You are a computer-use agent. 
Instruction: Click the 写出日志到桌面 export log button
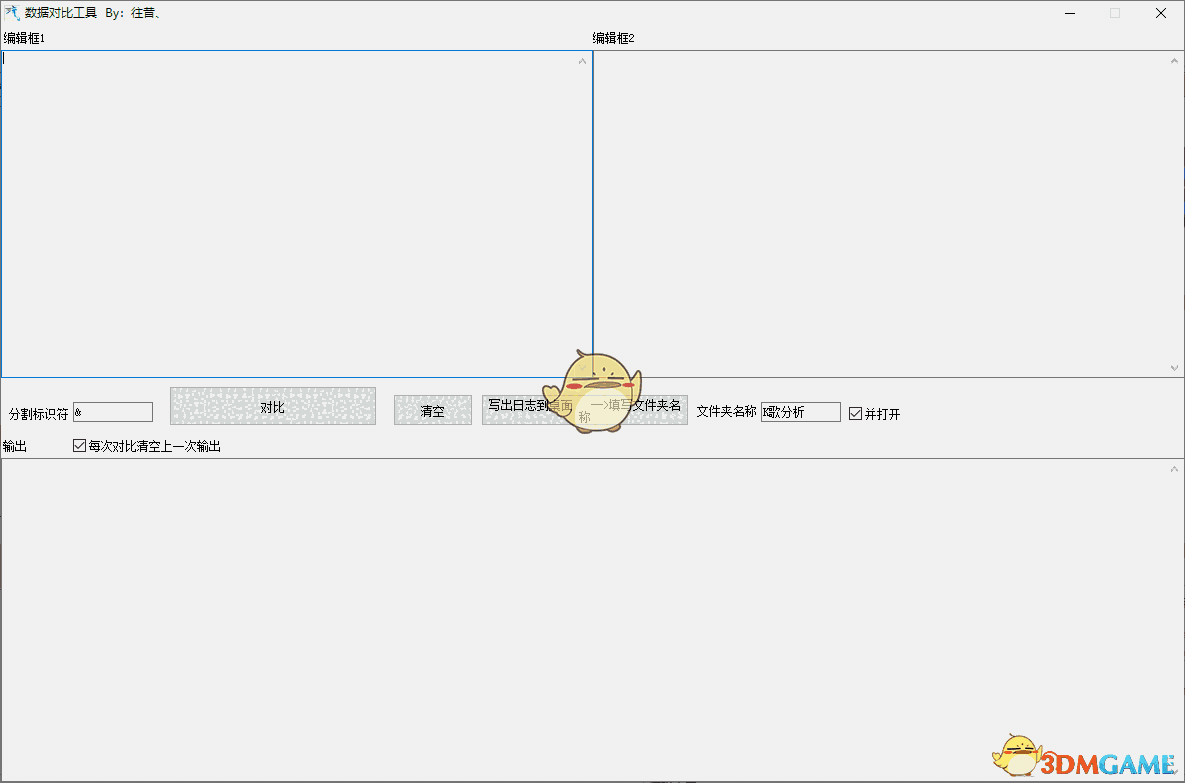[x=530, y=410]
